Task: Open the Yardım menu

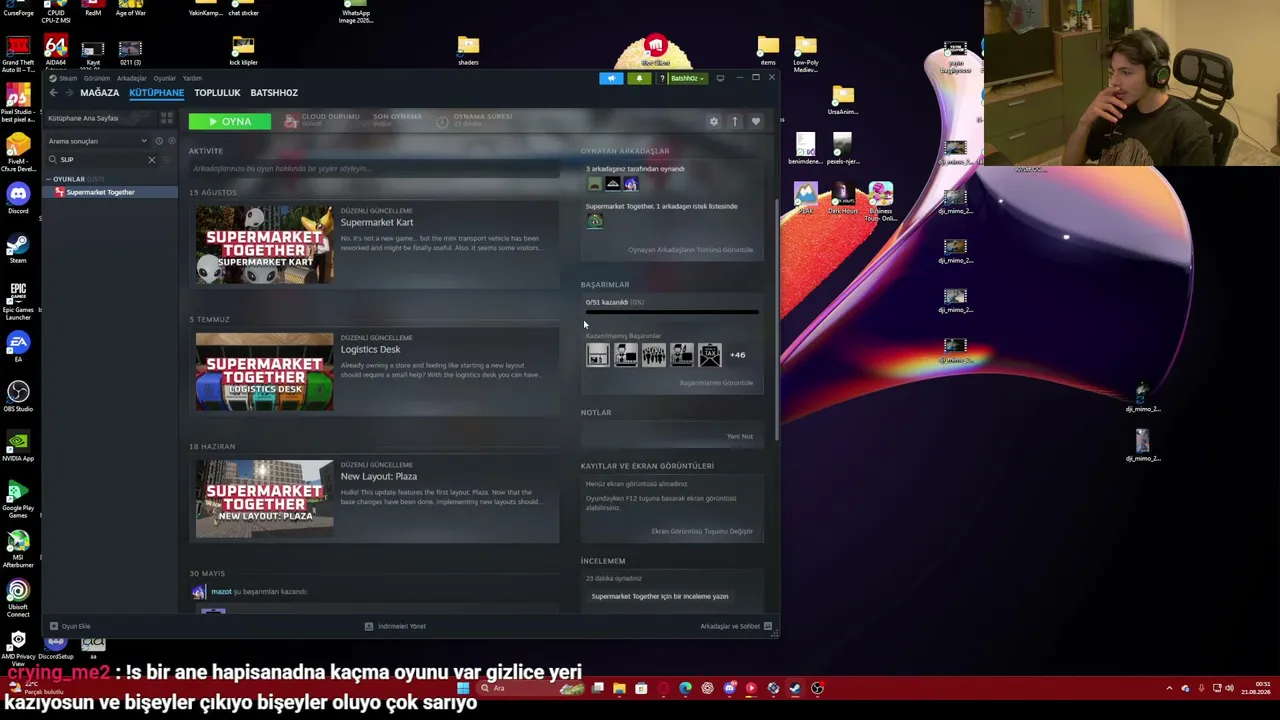Action: tap(192, 78)
